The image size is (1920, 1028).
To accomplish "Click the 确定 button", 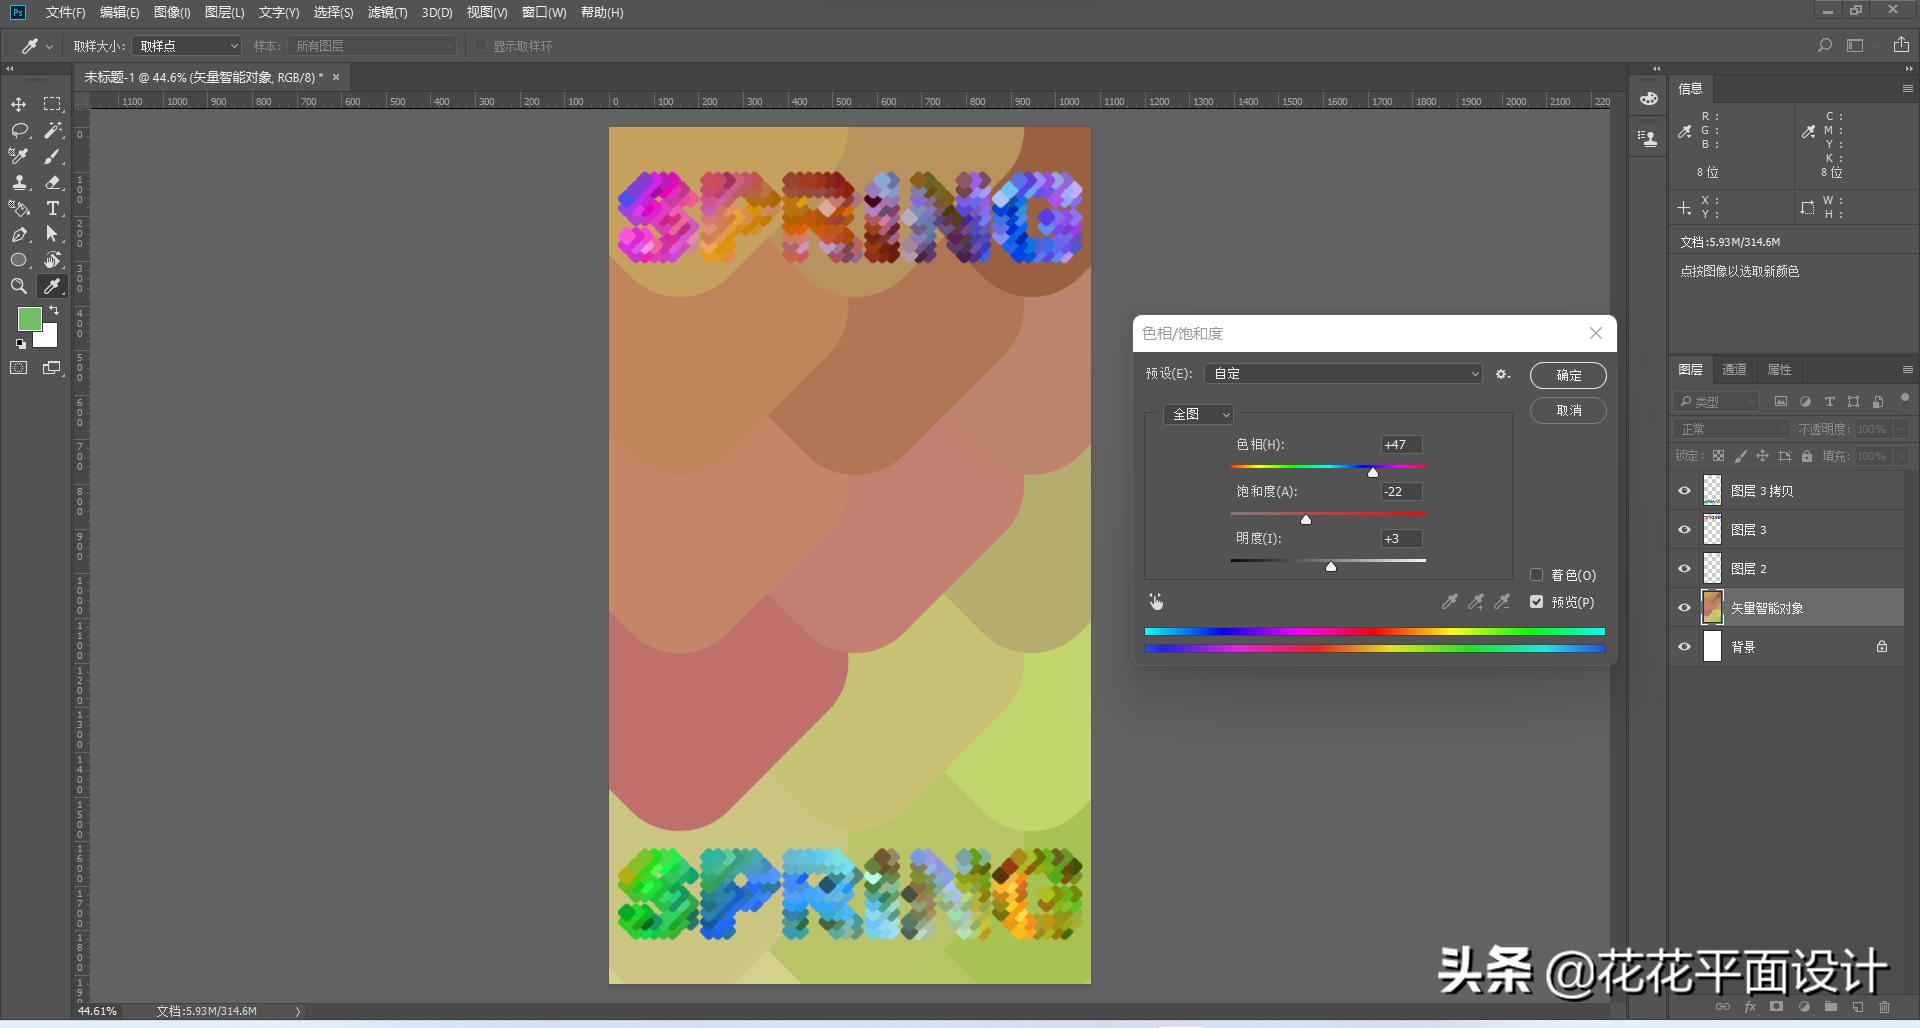I will (1568, 375).
